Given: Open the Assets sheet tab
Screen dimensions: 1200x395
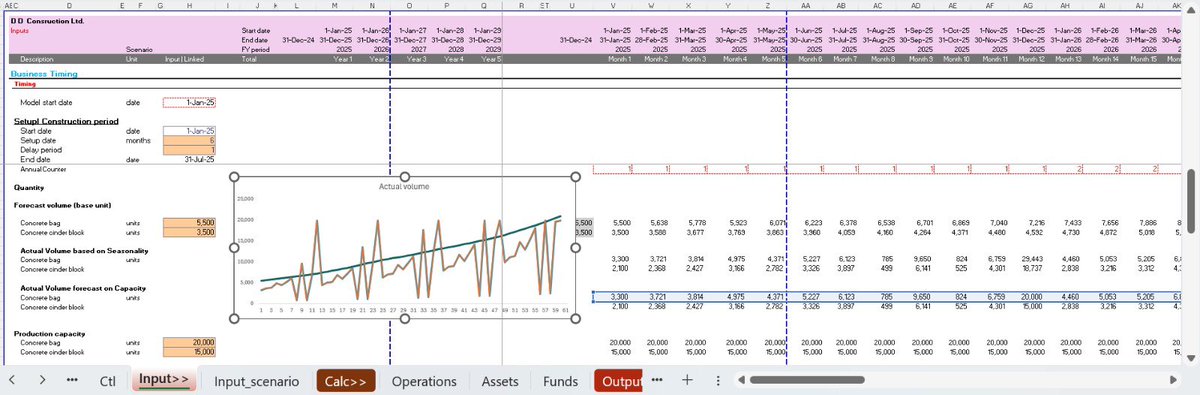Looking at the screenshot, I should [500, 381].
